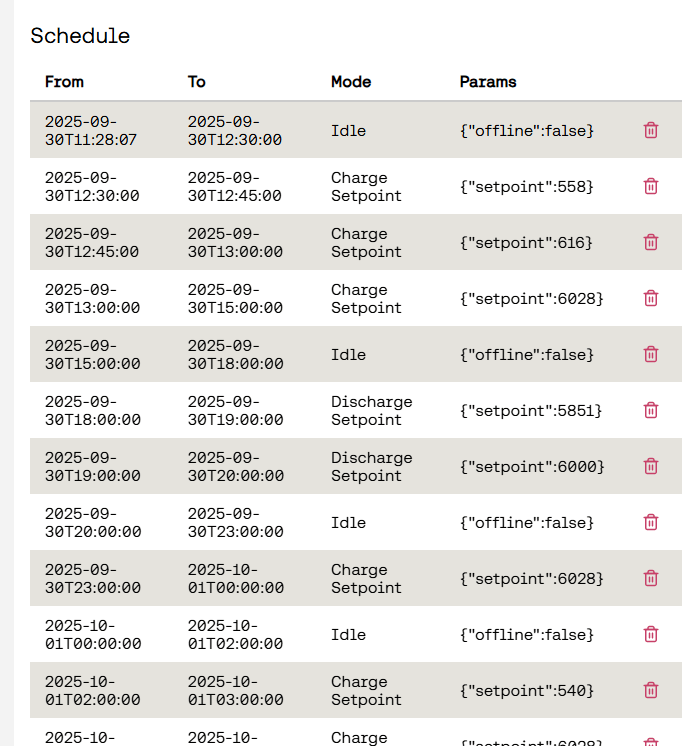
Task: Delete the Idle entry starting 2025-09-30T11:28:07
Action: click(x=651, y=130)
